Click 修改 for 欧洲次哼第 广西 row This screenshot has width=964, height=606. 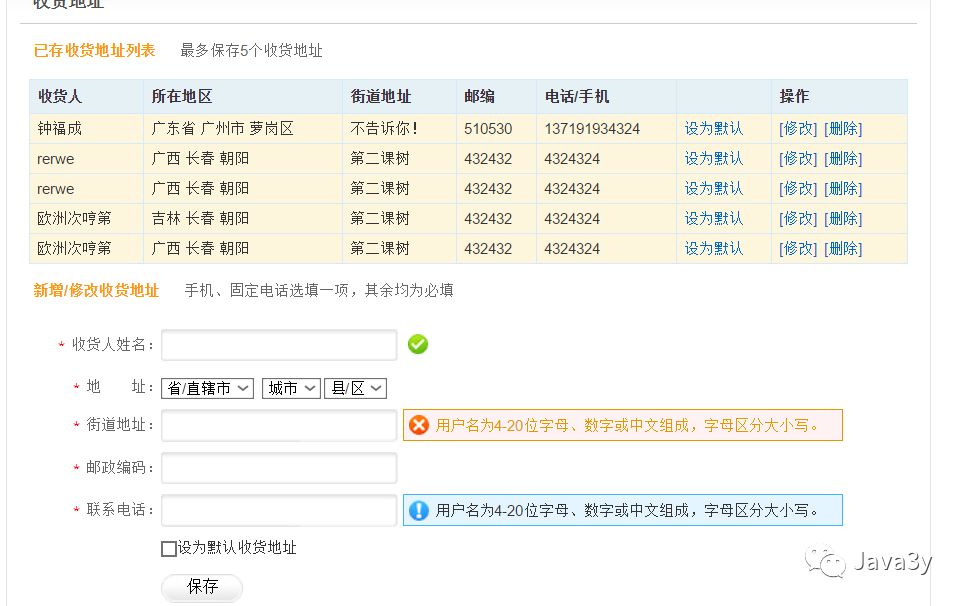(798, 248)
